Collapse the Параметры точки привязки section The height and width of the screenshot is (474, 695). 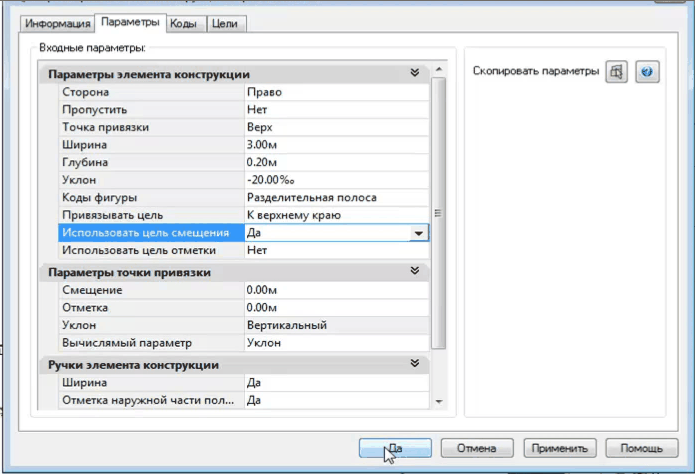(415, 271)
